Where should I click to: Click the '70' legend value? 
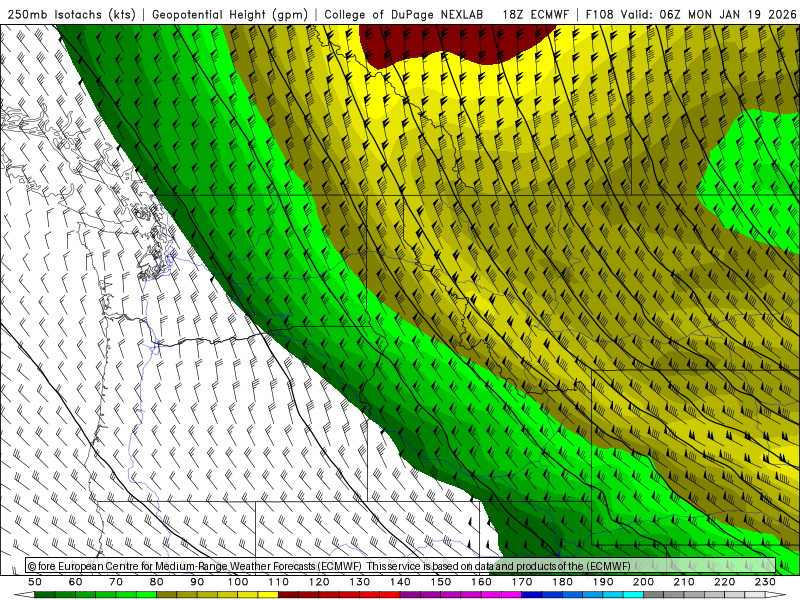pos(116,582)
